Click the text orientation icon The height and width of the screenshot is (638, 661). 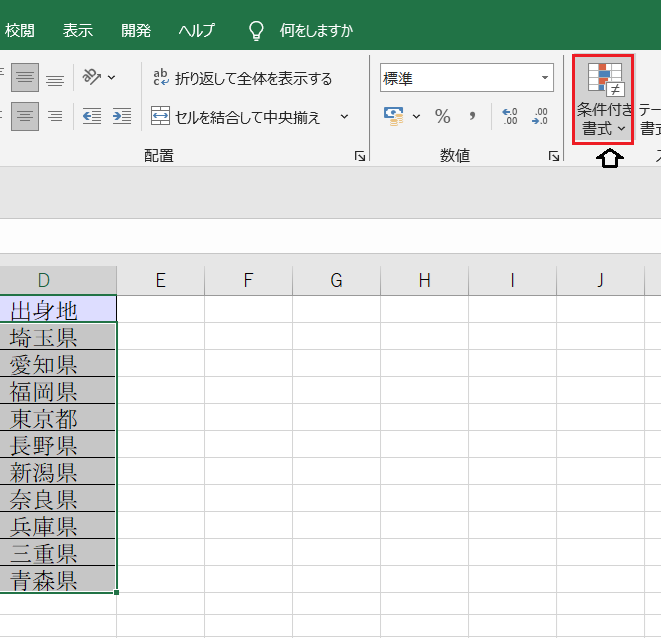pyautogui.click(x=91, y=77)
